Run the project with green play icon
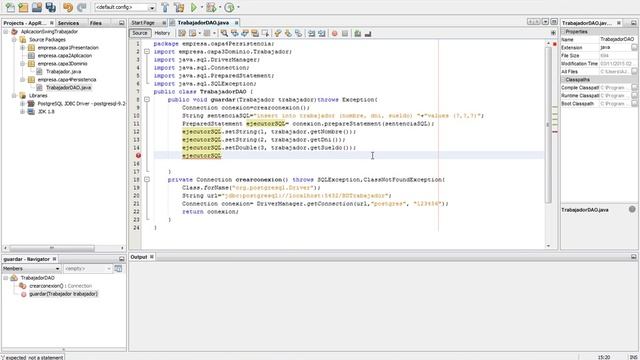This screenshot has height=360, width=640. tap(194, 7)
